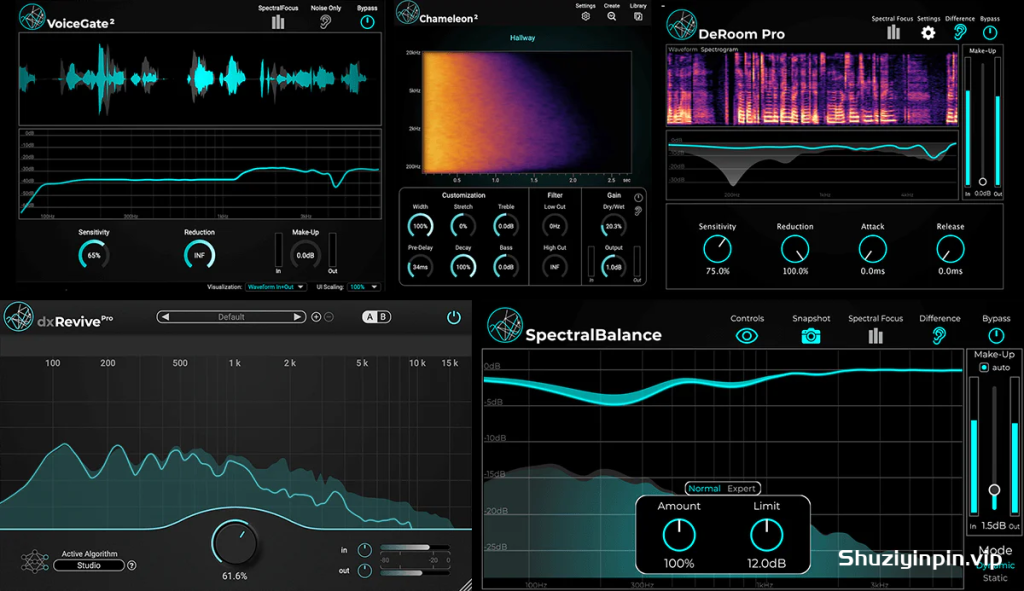The image size is (1024, 591).
Task: Click dxRevive in gain knob
Action: [x=364, y=550]
